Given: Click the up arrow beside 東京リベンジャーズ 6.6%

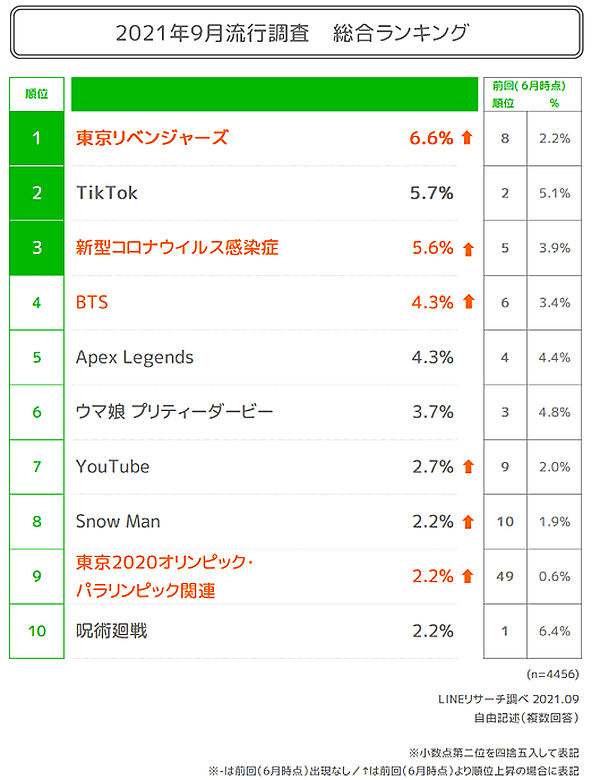Looking at the screenshot, I should [467, 138].
